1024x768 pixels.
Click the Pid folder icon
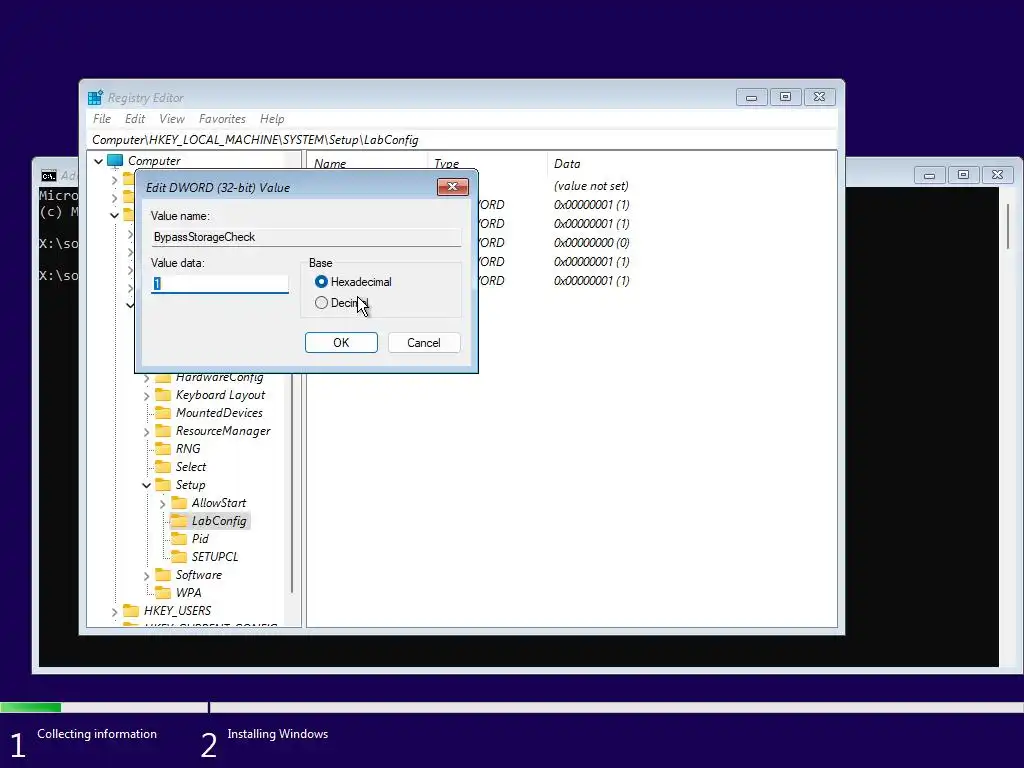(179, 539)
